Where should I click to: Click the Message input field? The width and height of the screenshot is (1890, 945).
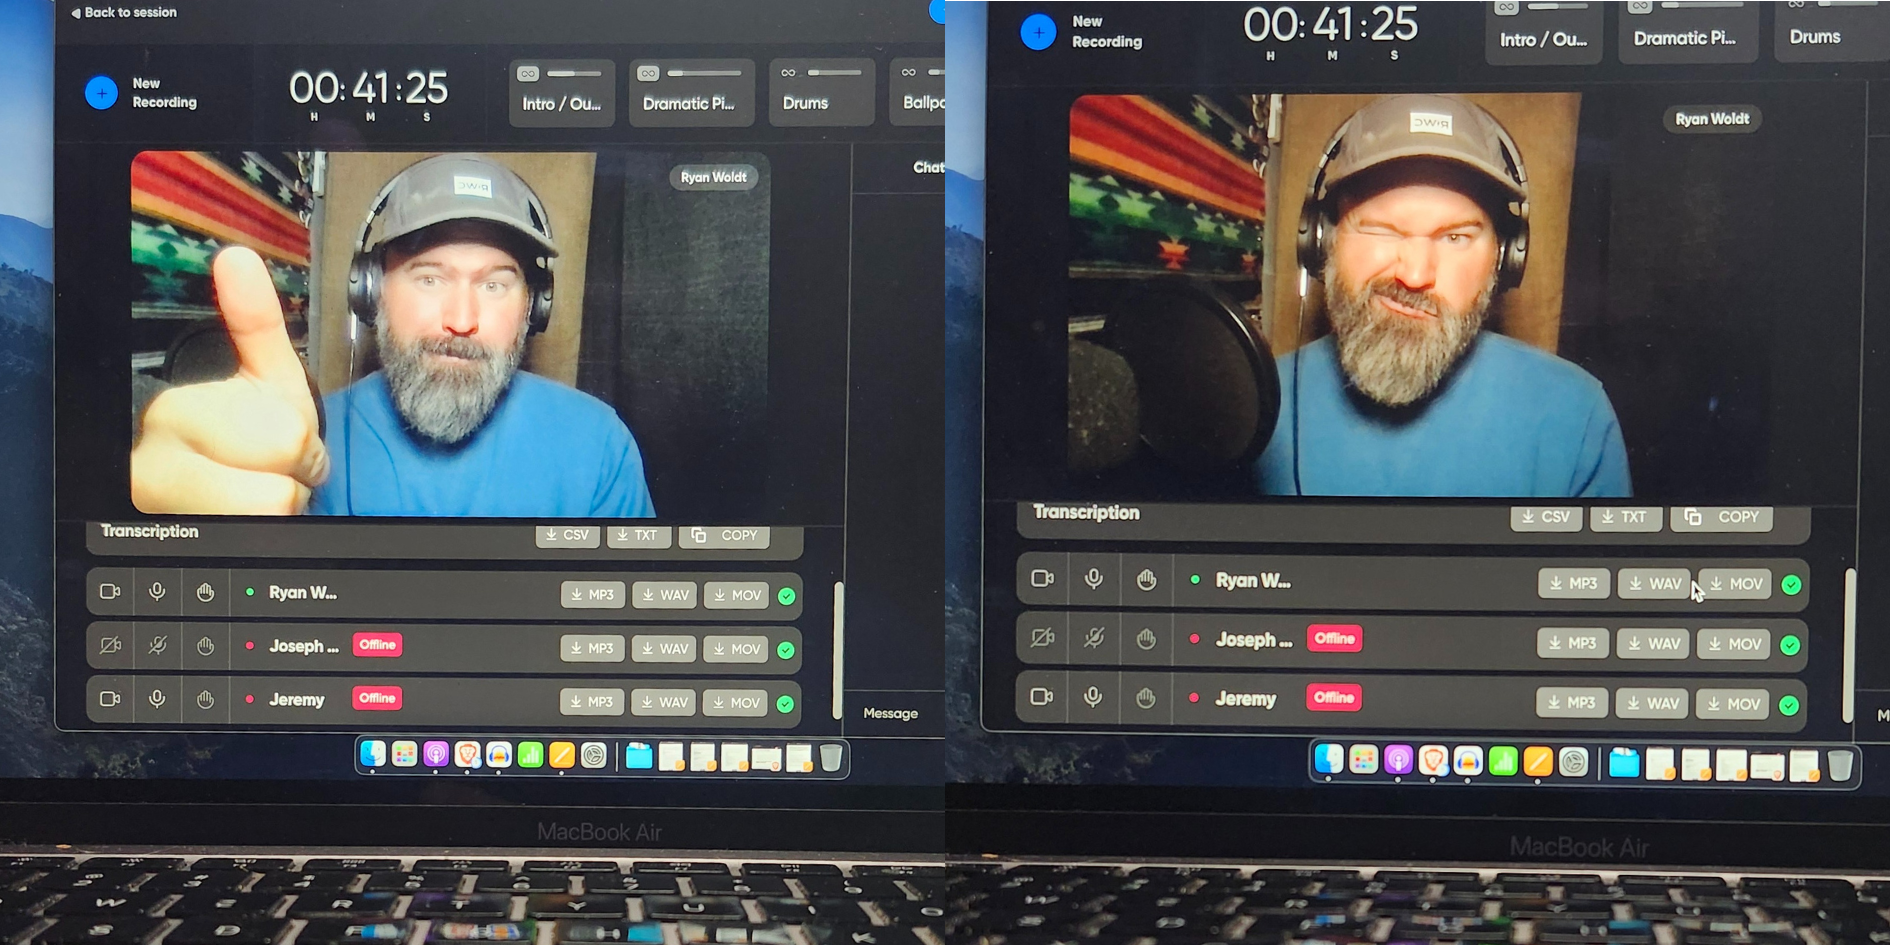[889, 713]
